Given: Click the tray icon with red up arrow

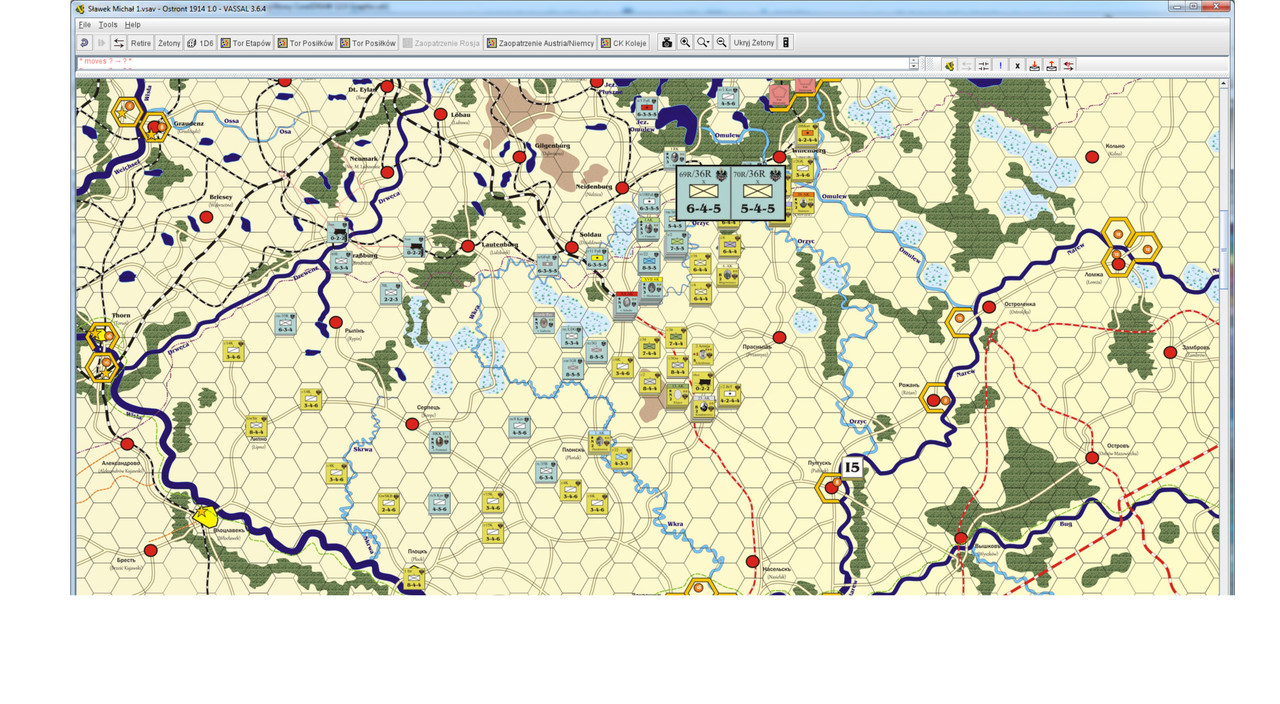Looking at the screenshot, I should 1052,65.
